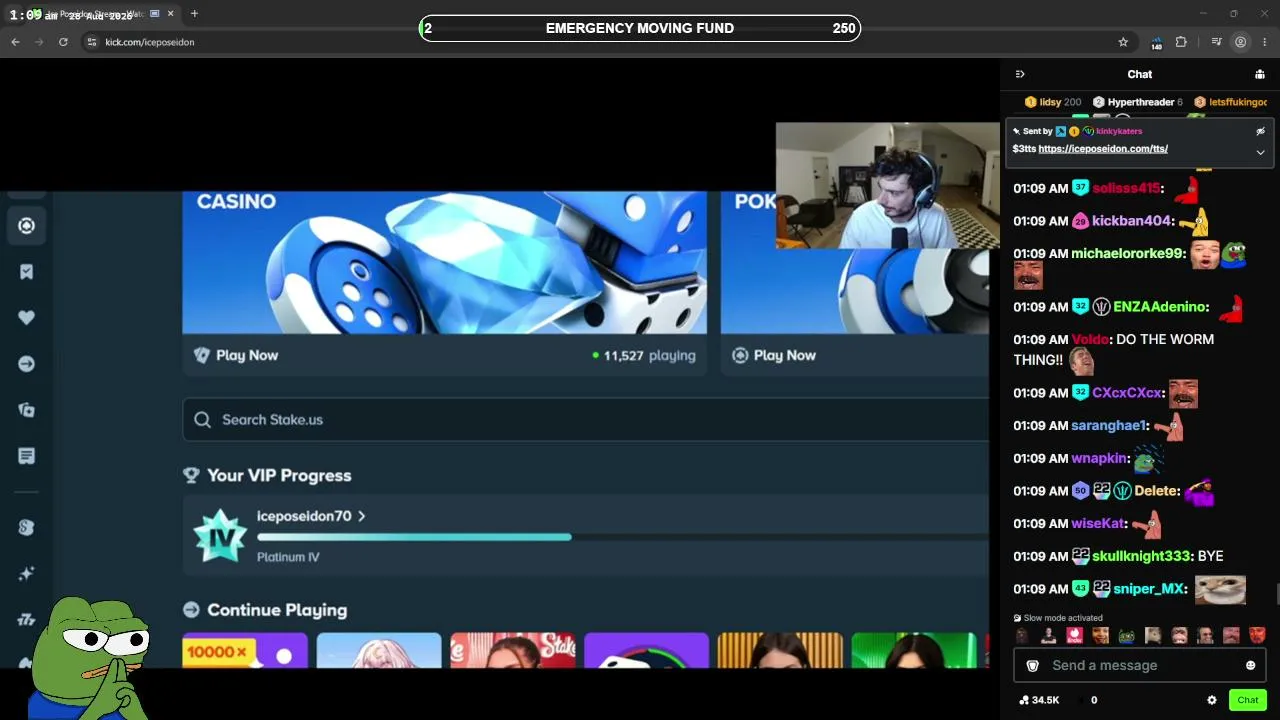Image resolution: width=1280 pixels, height=720 pixels.
Task: Open the stacked cards icon in Stake sidebar
Action: point(27,410)
